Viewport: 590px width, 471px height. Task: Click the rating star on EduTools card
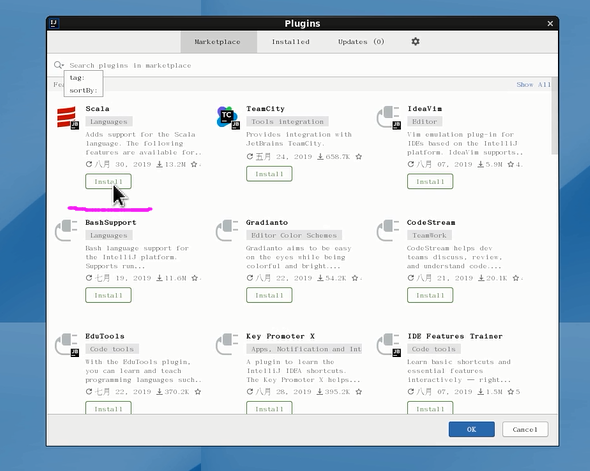[x=198, y=392]
